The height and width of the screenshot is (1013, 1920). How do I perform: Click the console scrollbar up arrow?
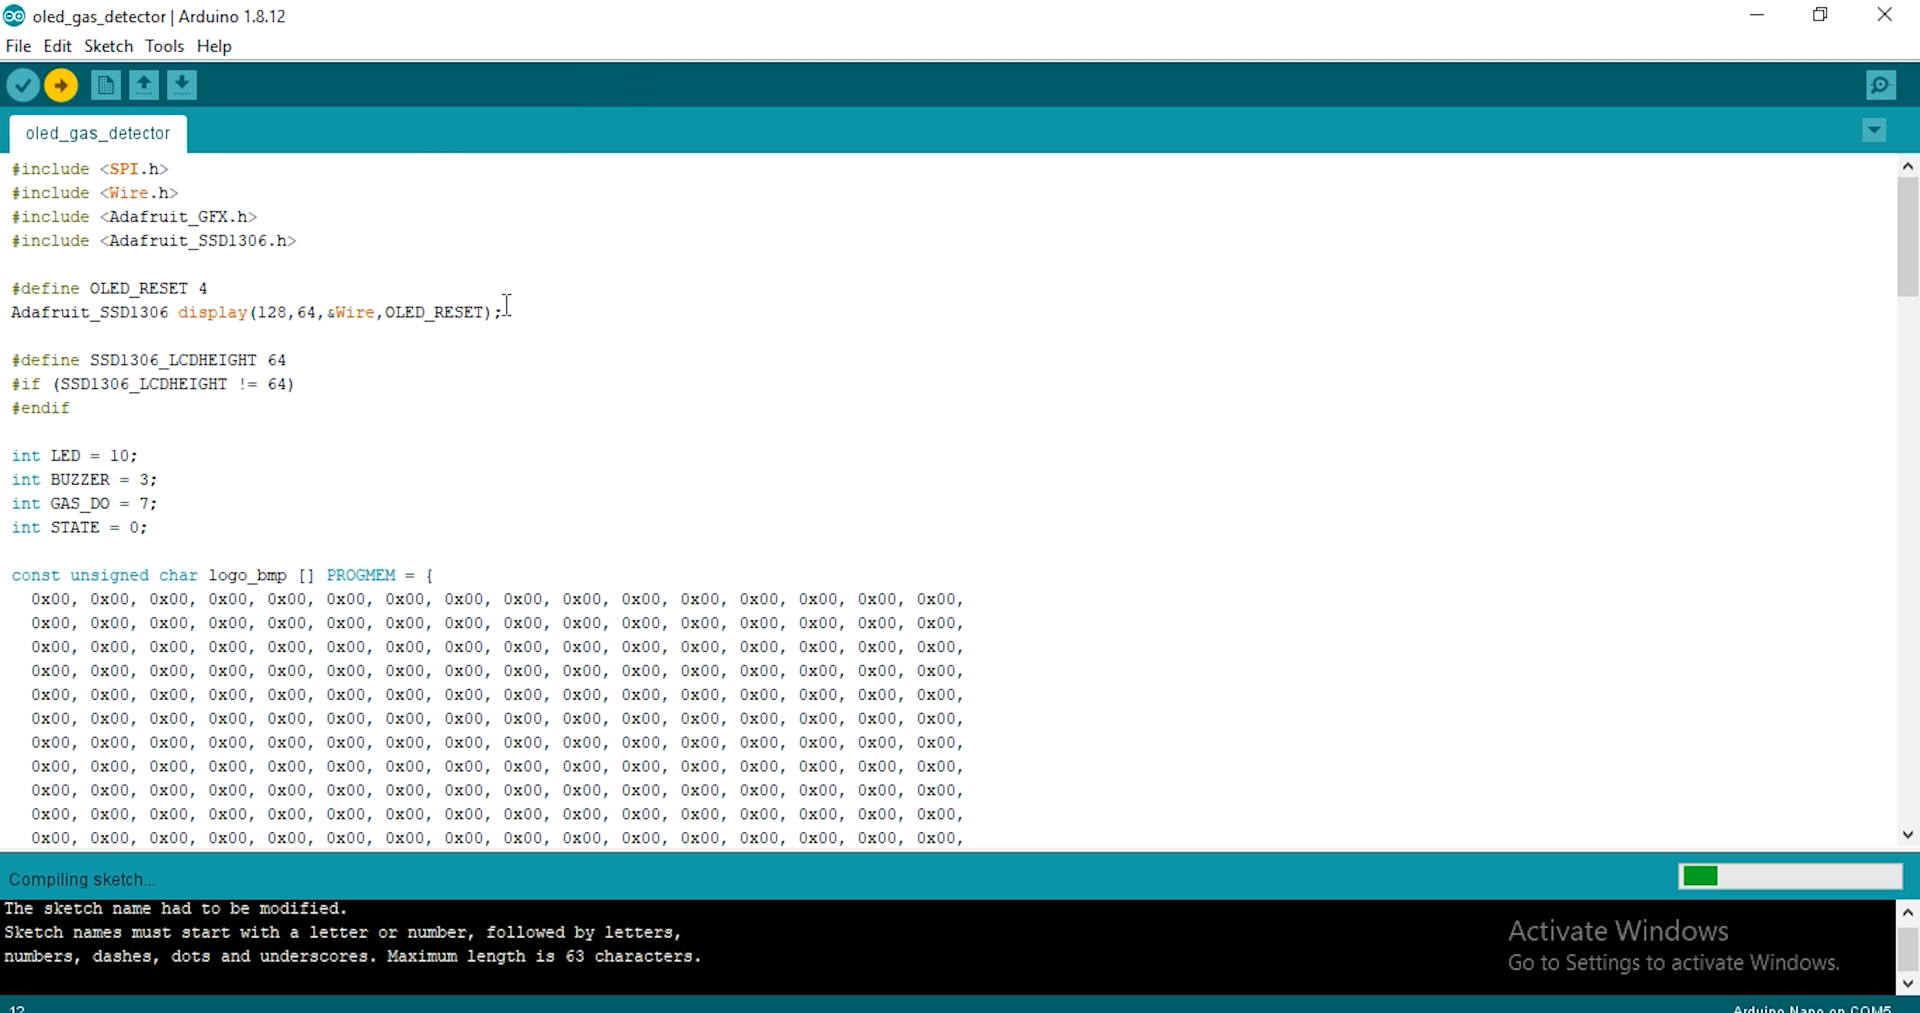(x=1908, y=912)
